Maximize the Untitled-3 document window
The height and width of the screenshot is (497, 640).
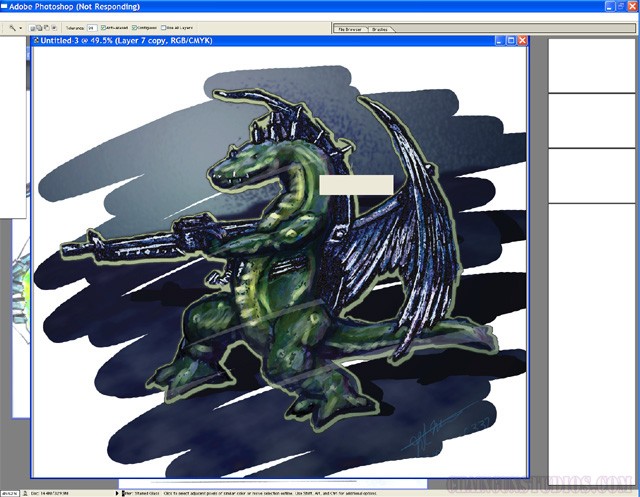pos(510,42)
